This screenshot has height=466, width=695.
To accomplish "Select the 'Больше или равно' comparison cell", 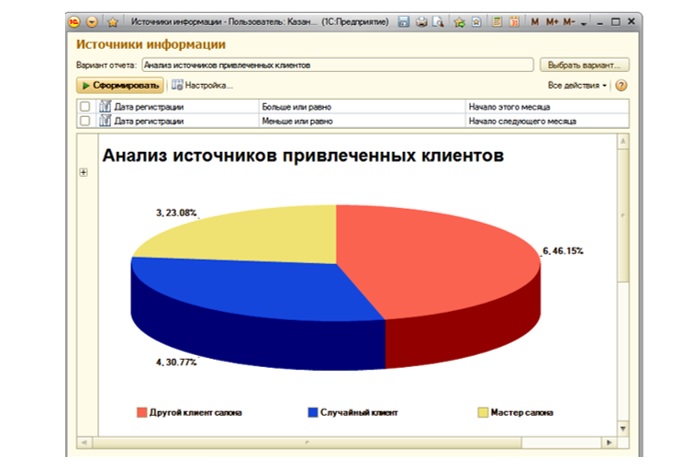I will point(362,106).
